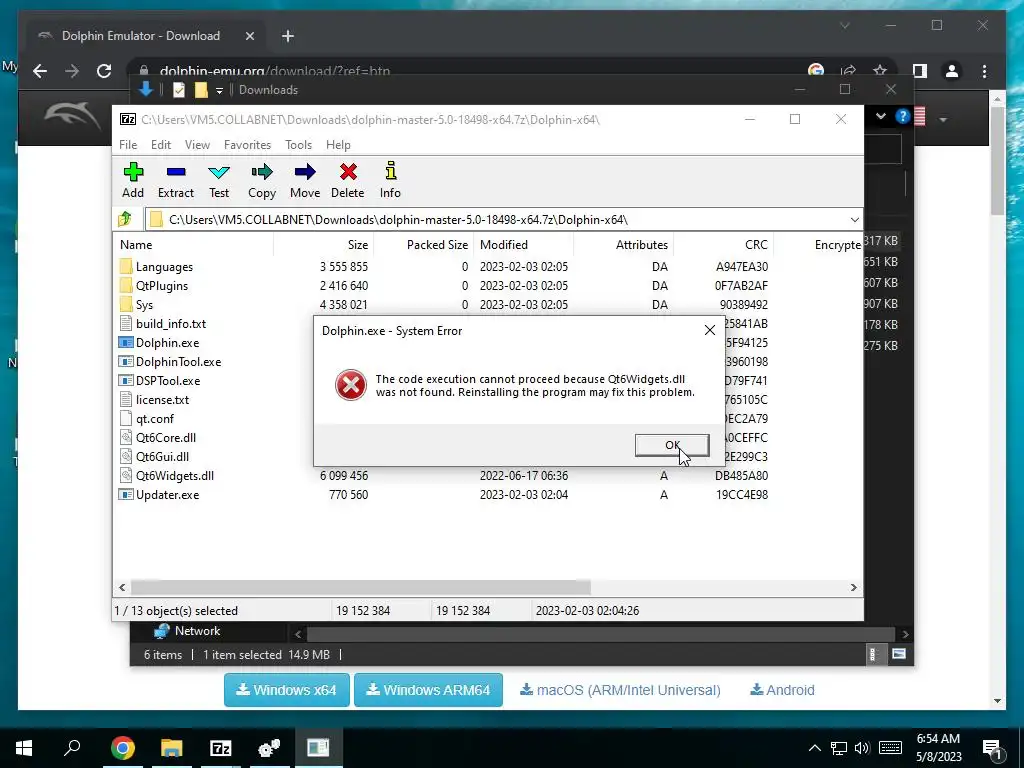Reload the Chrome page

point(104,71)
